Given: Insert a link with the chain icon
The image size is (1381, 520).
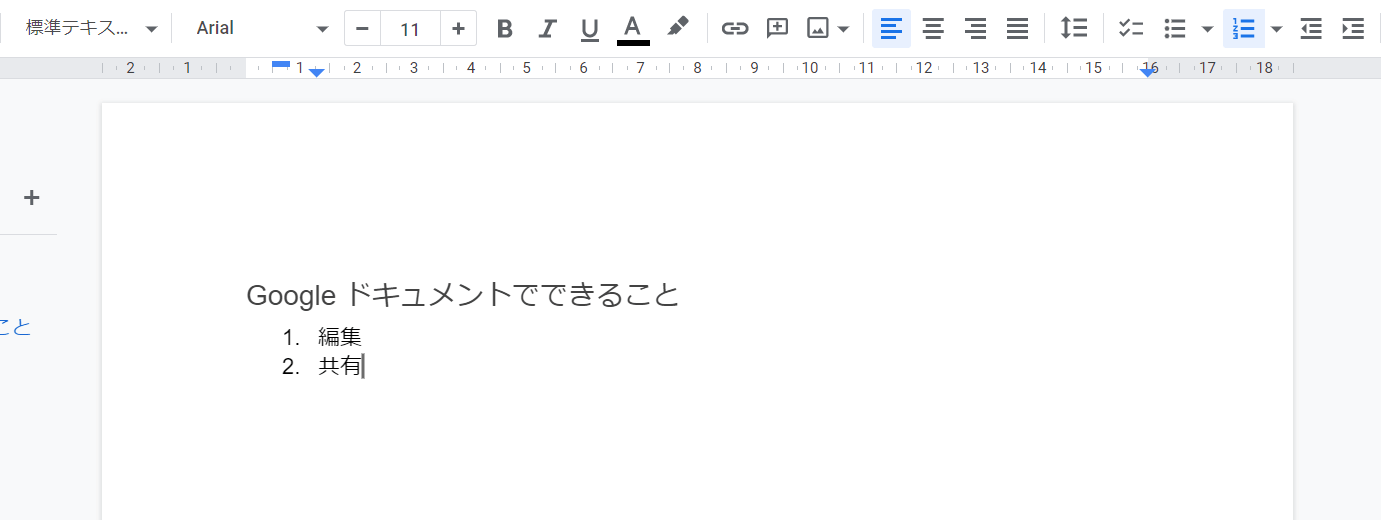Looking at the screenshot, I should [x=735, y=29].
